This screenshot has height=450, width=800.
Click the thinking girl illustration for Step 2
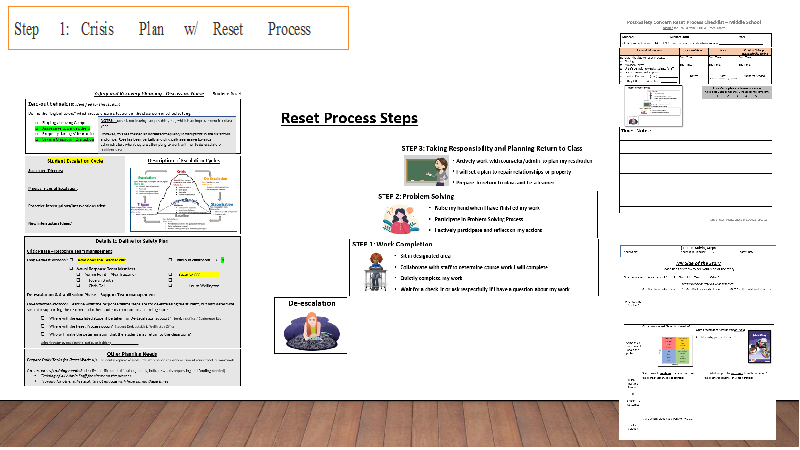[401, 219]
